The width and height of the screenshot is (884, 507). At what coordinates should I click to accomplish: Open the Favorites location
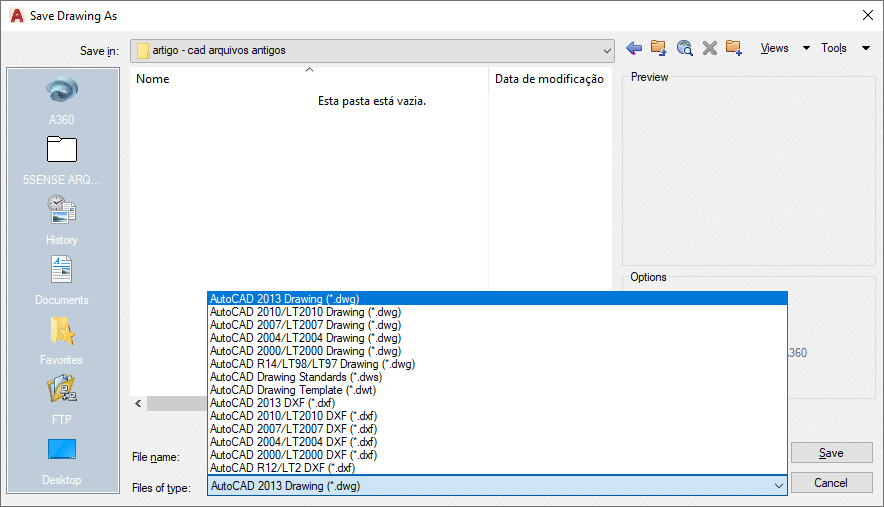(61, 341)
